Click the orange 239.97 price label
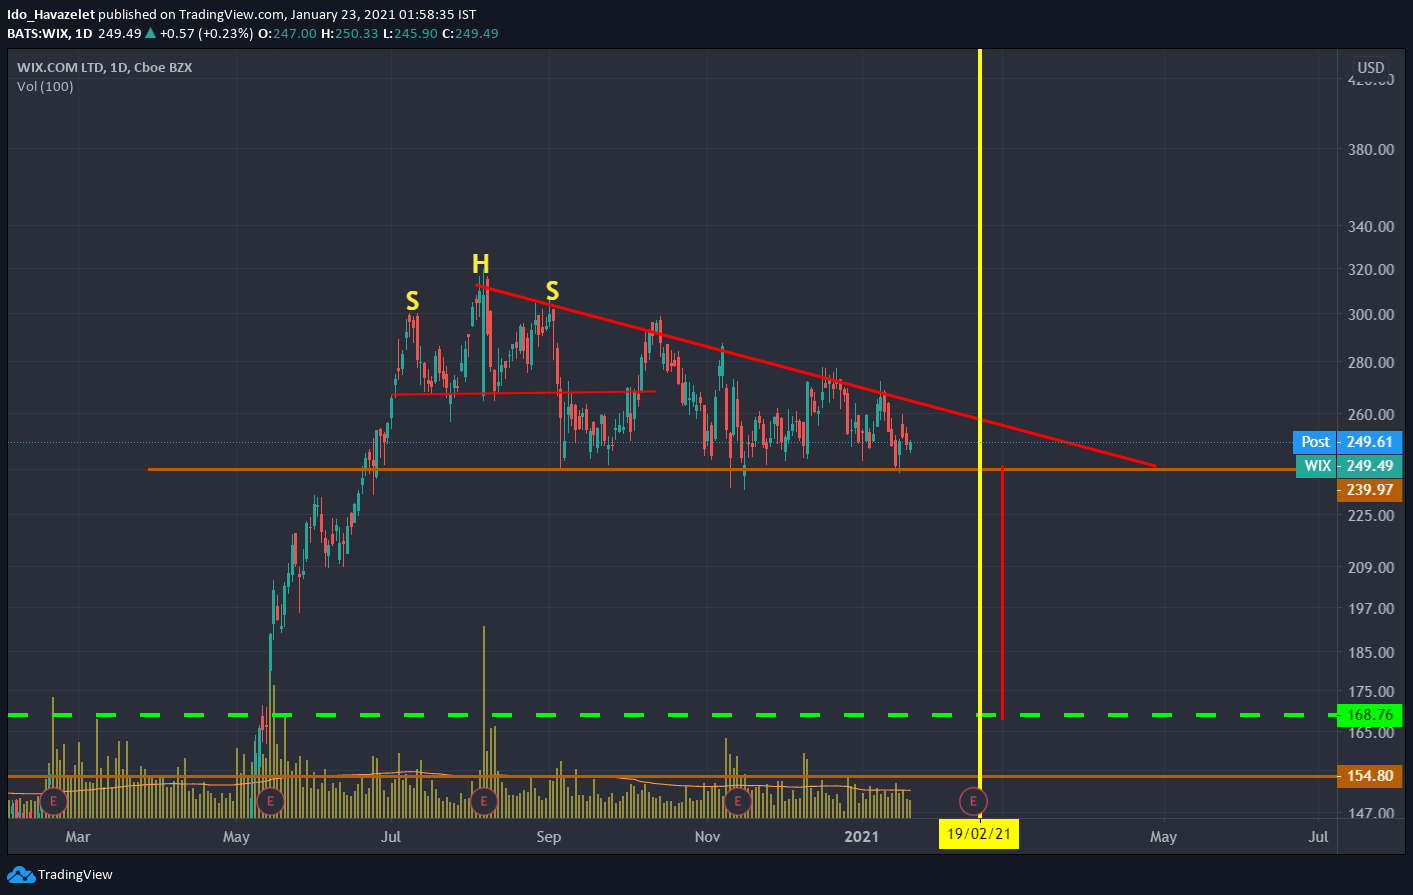The width and height of the screenshot is (1413, 895). (1369, 490)
